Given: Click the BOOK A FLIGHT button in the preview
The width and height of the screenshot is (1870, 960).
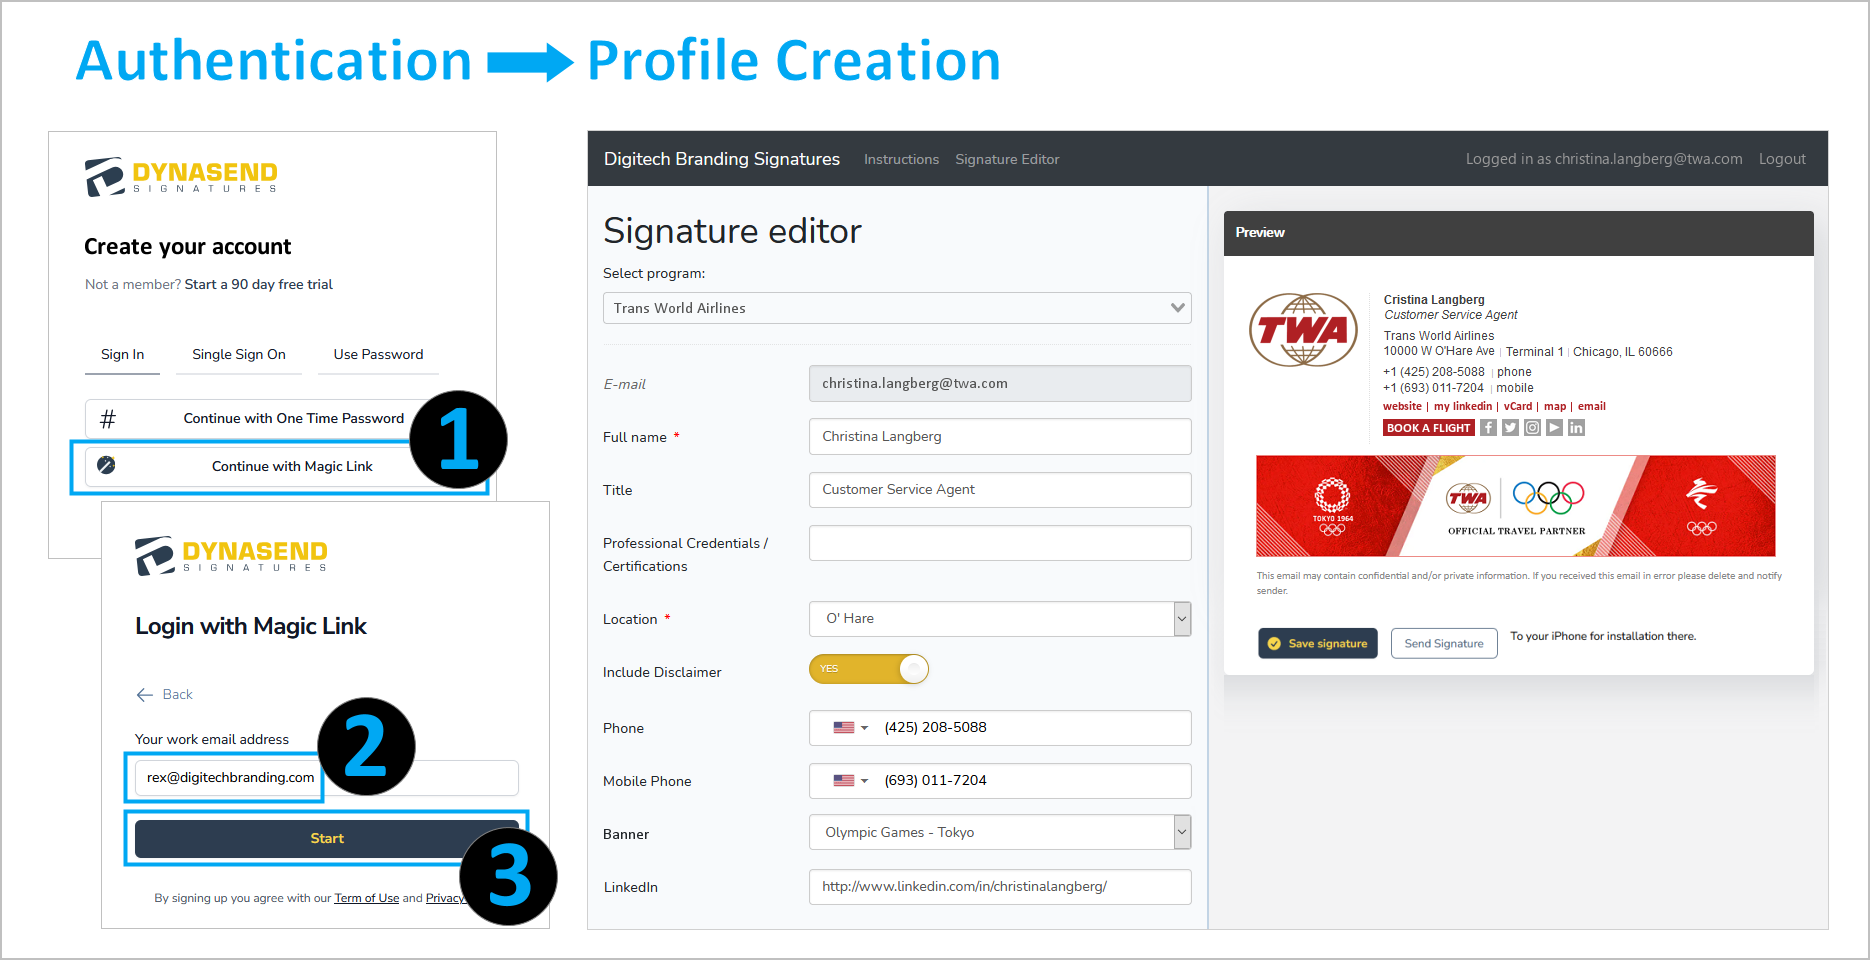Looking at the screenshot, I should pyautogui.click(x=1428, y=427).
